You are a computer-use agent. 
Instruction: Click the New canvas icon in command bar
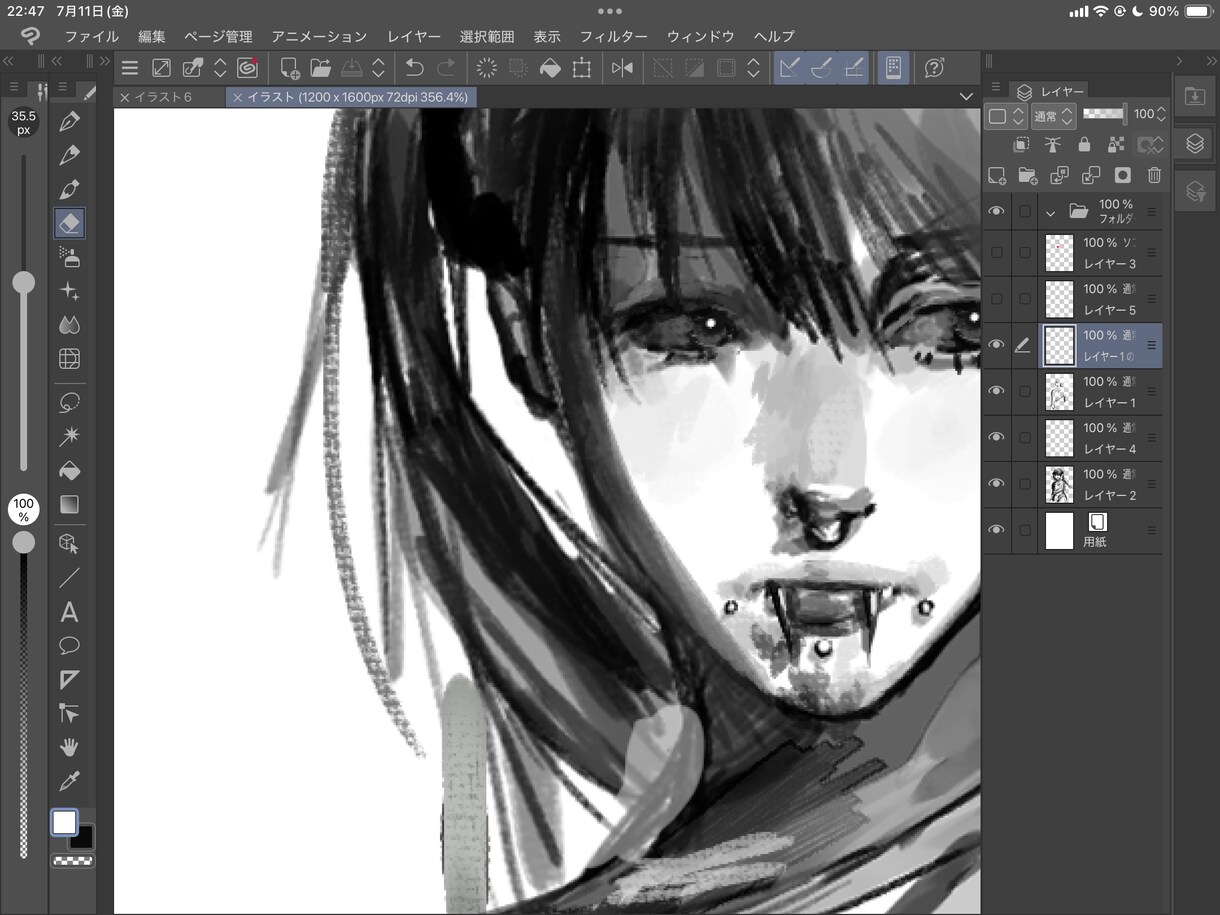[x=289, y=68]
